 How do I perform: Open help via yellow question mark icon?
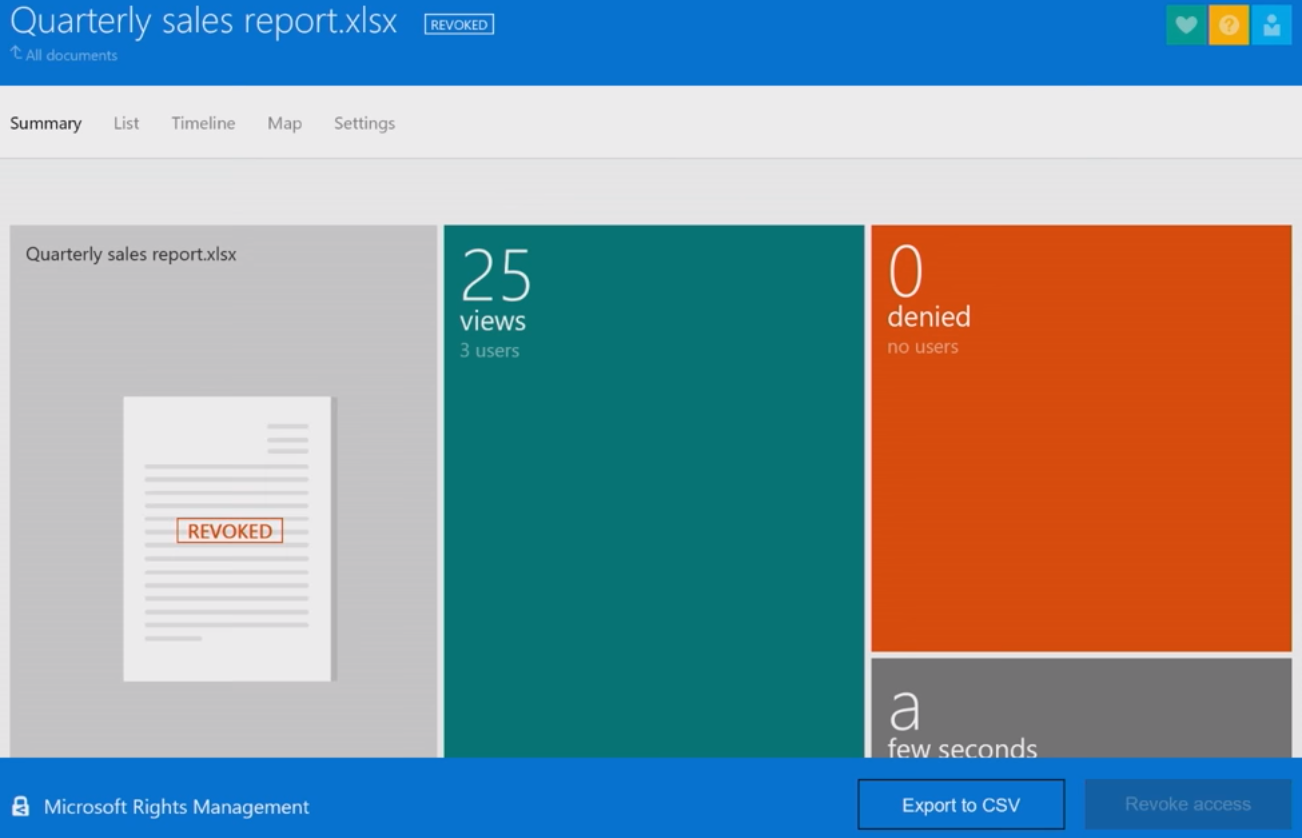(1229, 26)
